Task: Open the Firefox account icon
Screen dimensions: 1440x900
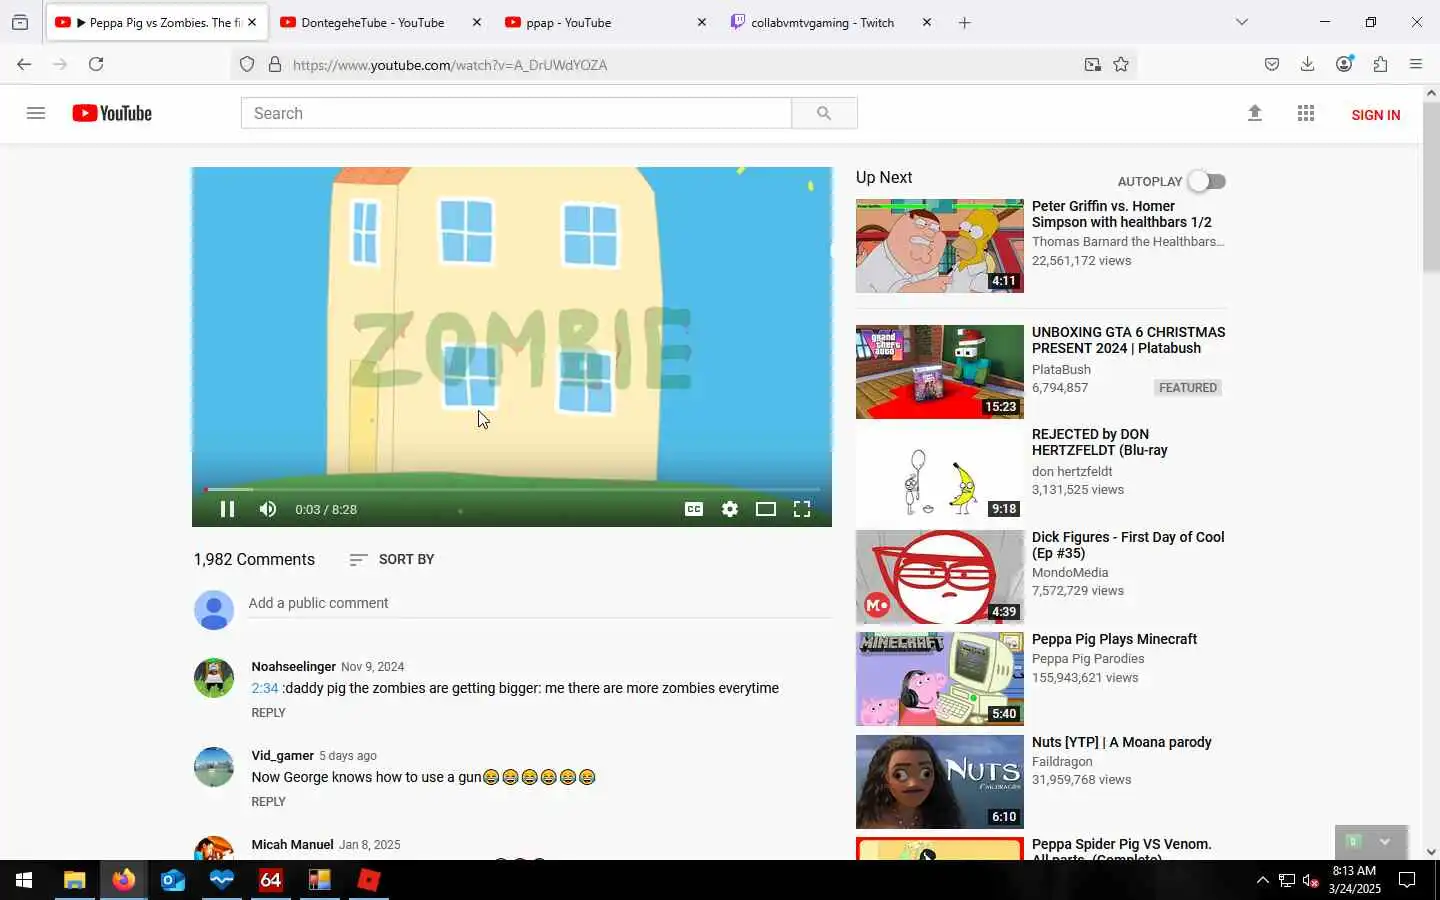Action: [1344, 64]
